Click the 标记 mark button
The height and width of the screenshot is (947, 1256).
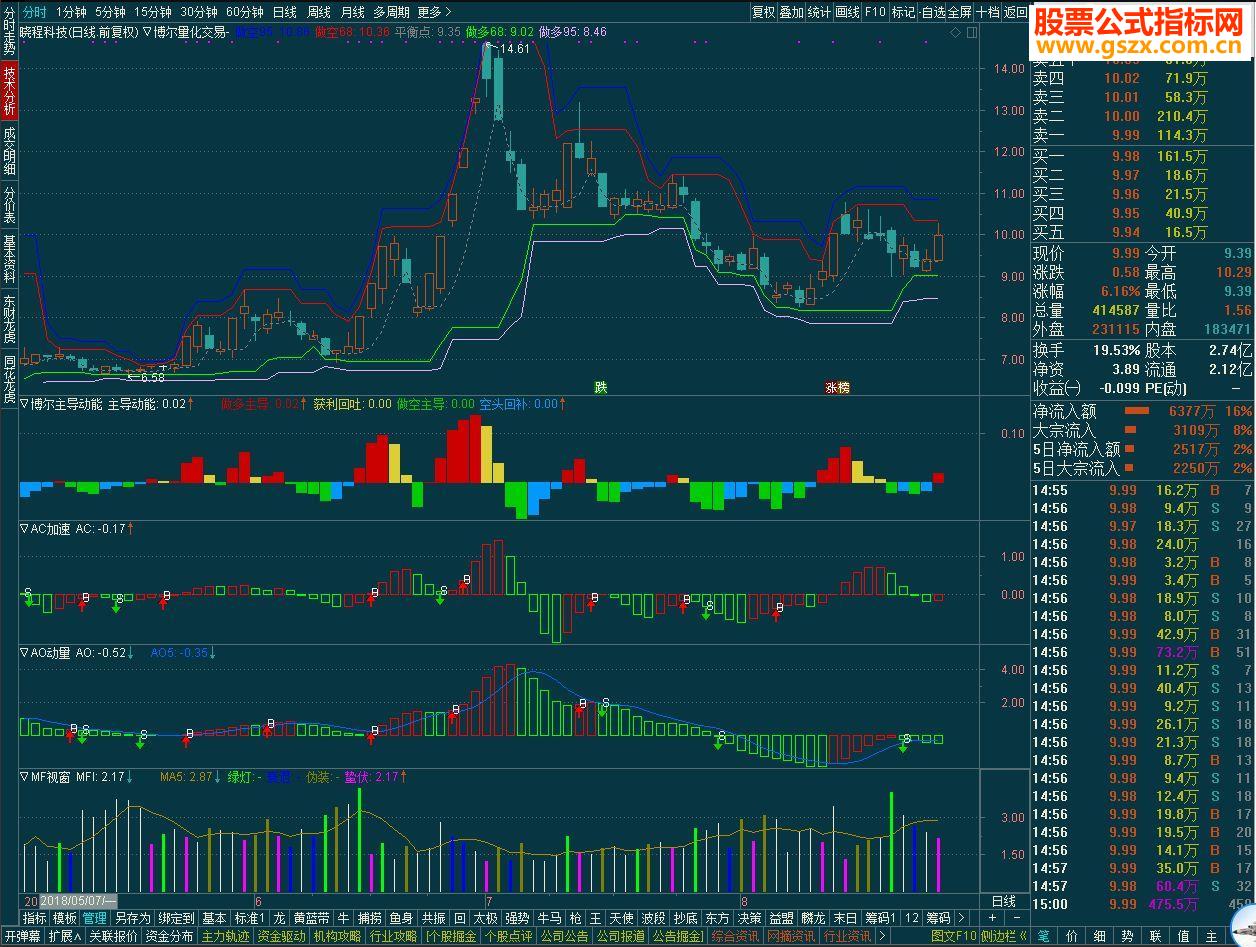click(903, 12)
